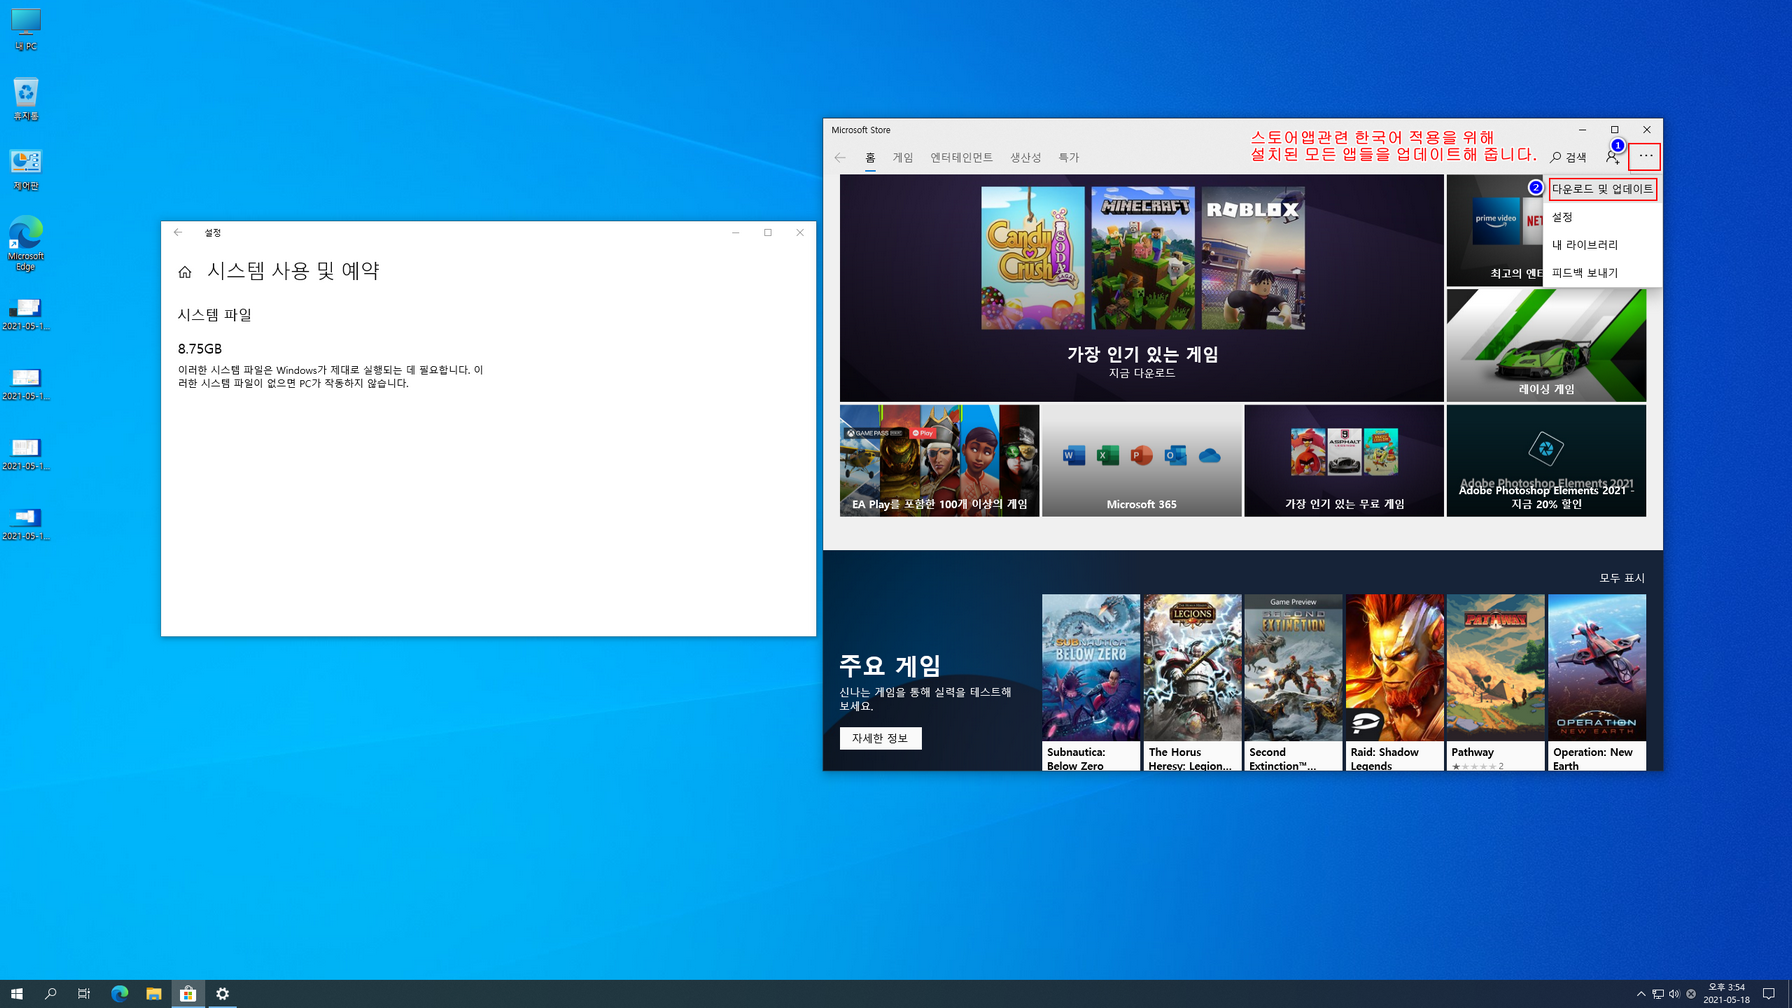
Task: Open the Roblox game tile
Action: [1252, 258]
